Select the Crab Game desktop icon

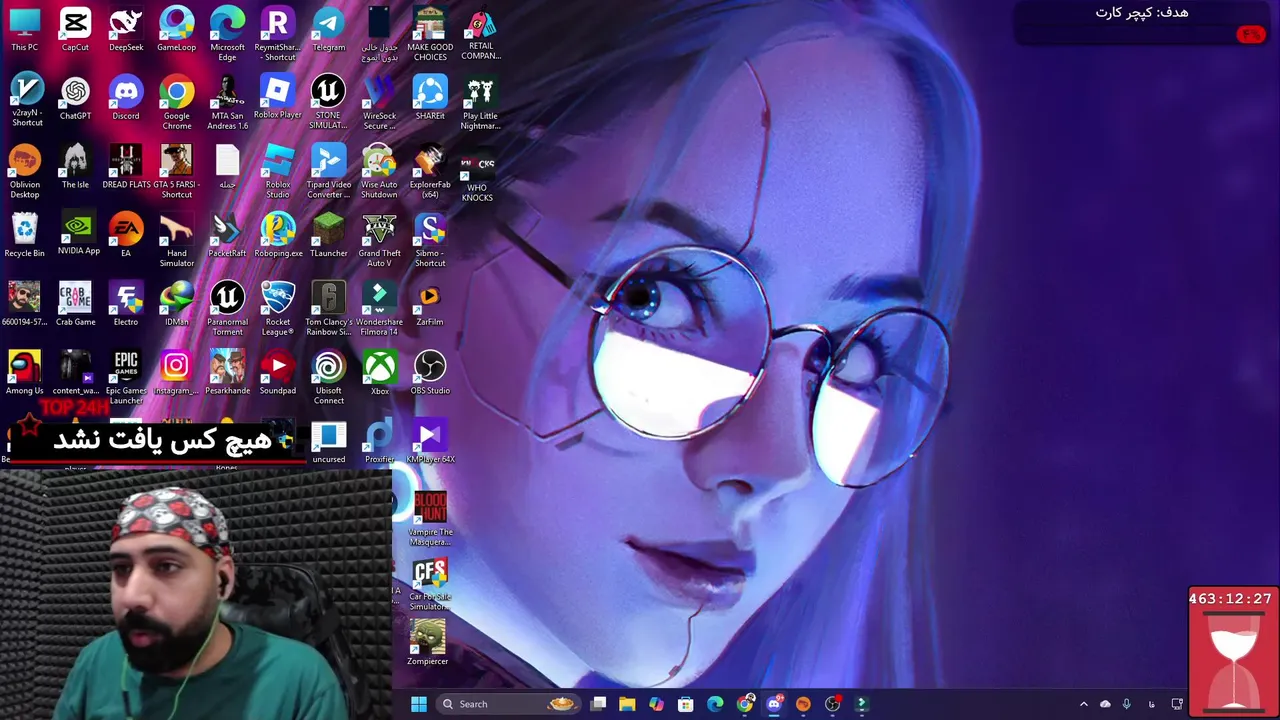[75, 304]
